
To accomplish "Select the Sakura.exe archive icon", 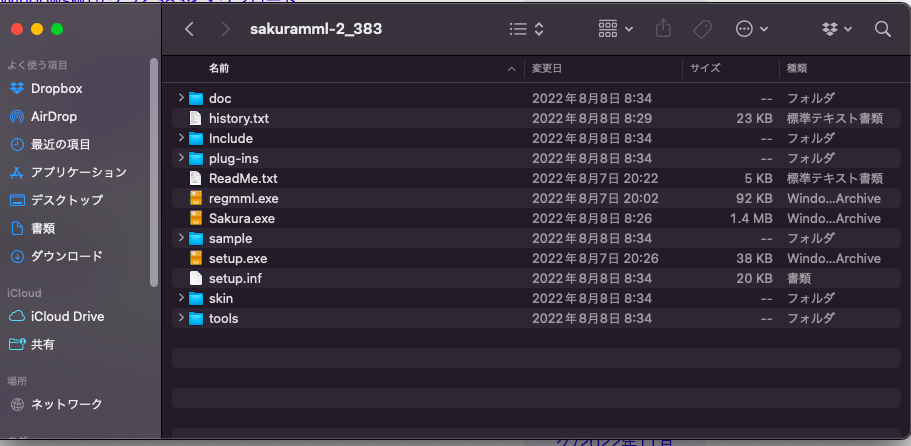I will click(x=196, y=218).
